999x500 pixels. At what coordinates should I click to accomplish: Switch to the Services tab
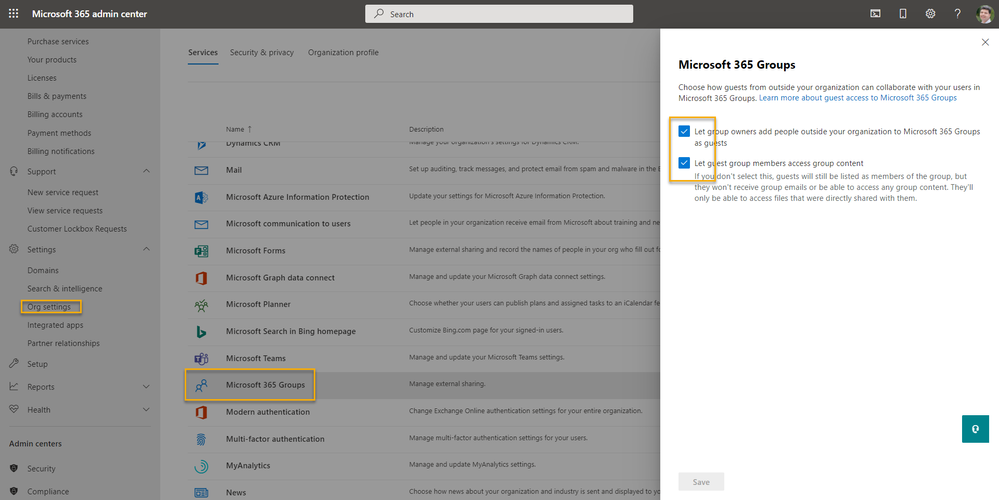point(203,53)
